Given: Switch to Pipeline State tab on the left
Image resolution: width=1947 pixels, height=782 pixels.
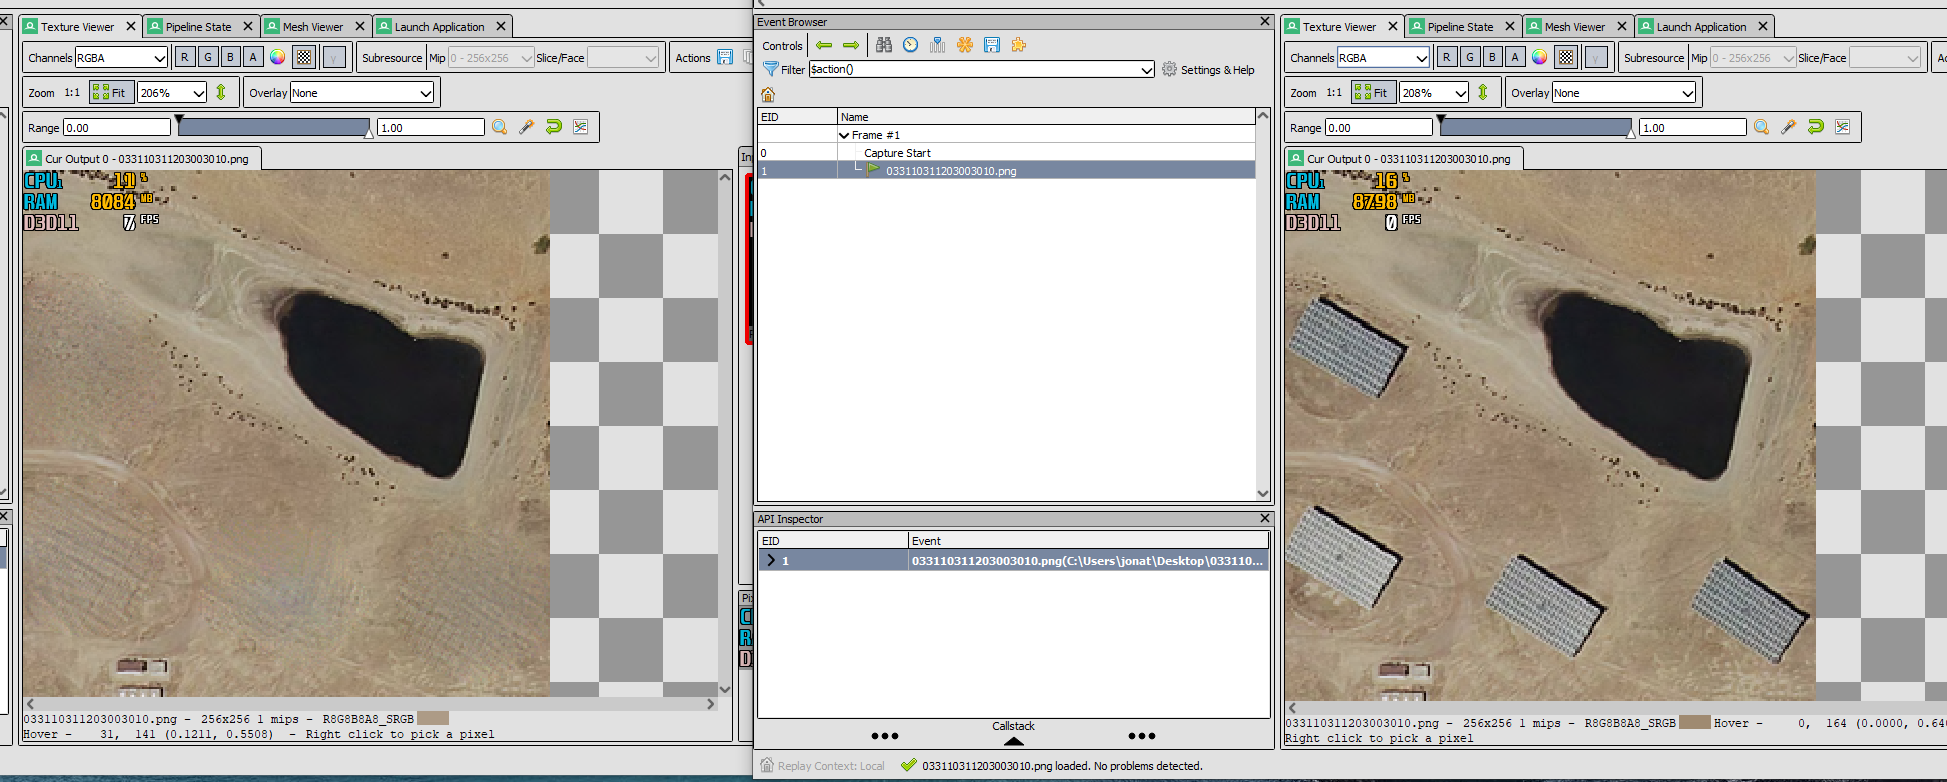Looking at the screenshot, I should (198, 27).
